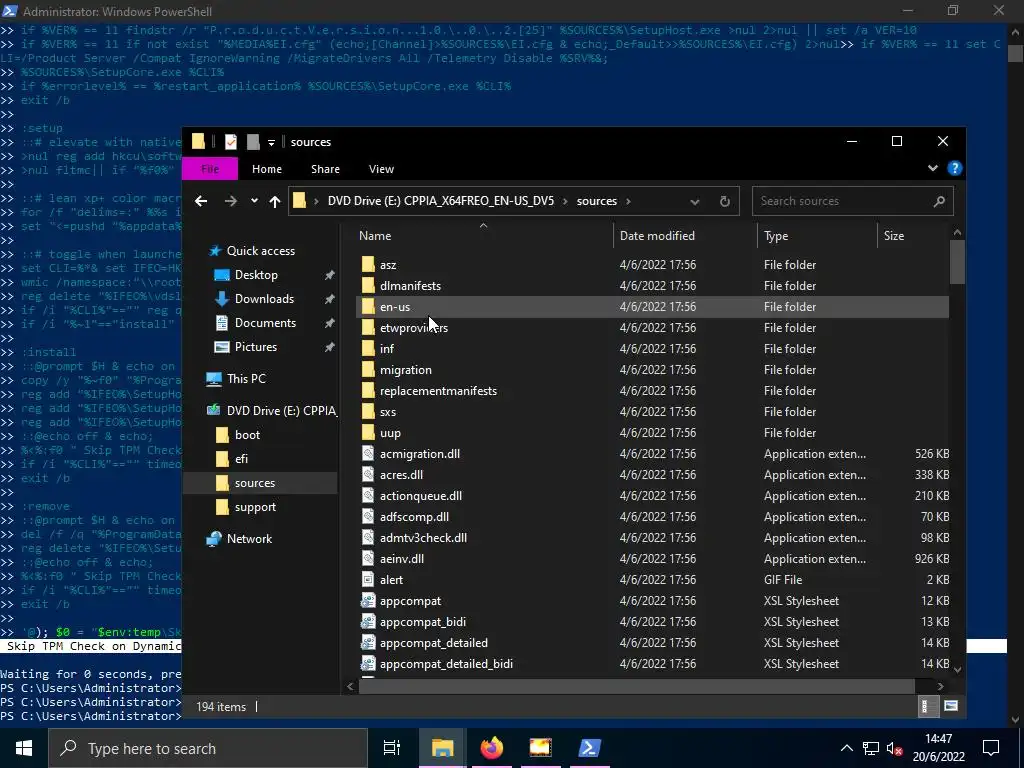Select the admtv3check.dll file icon
Image resolution: width=1024 pixels, height=768 pixels.
click(368, 537)
